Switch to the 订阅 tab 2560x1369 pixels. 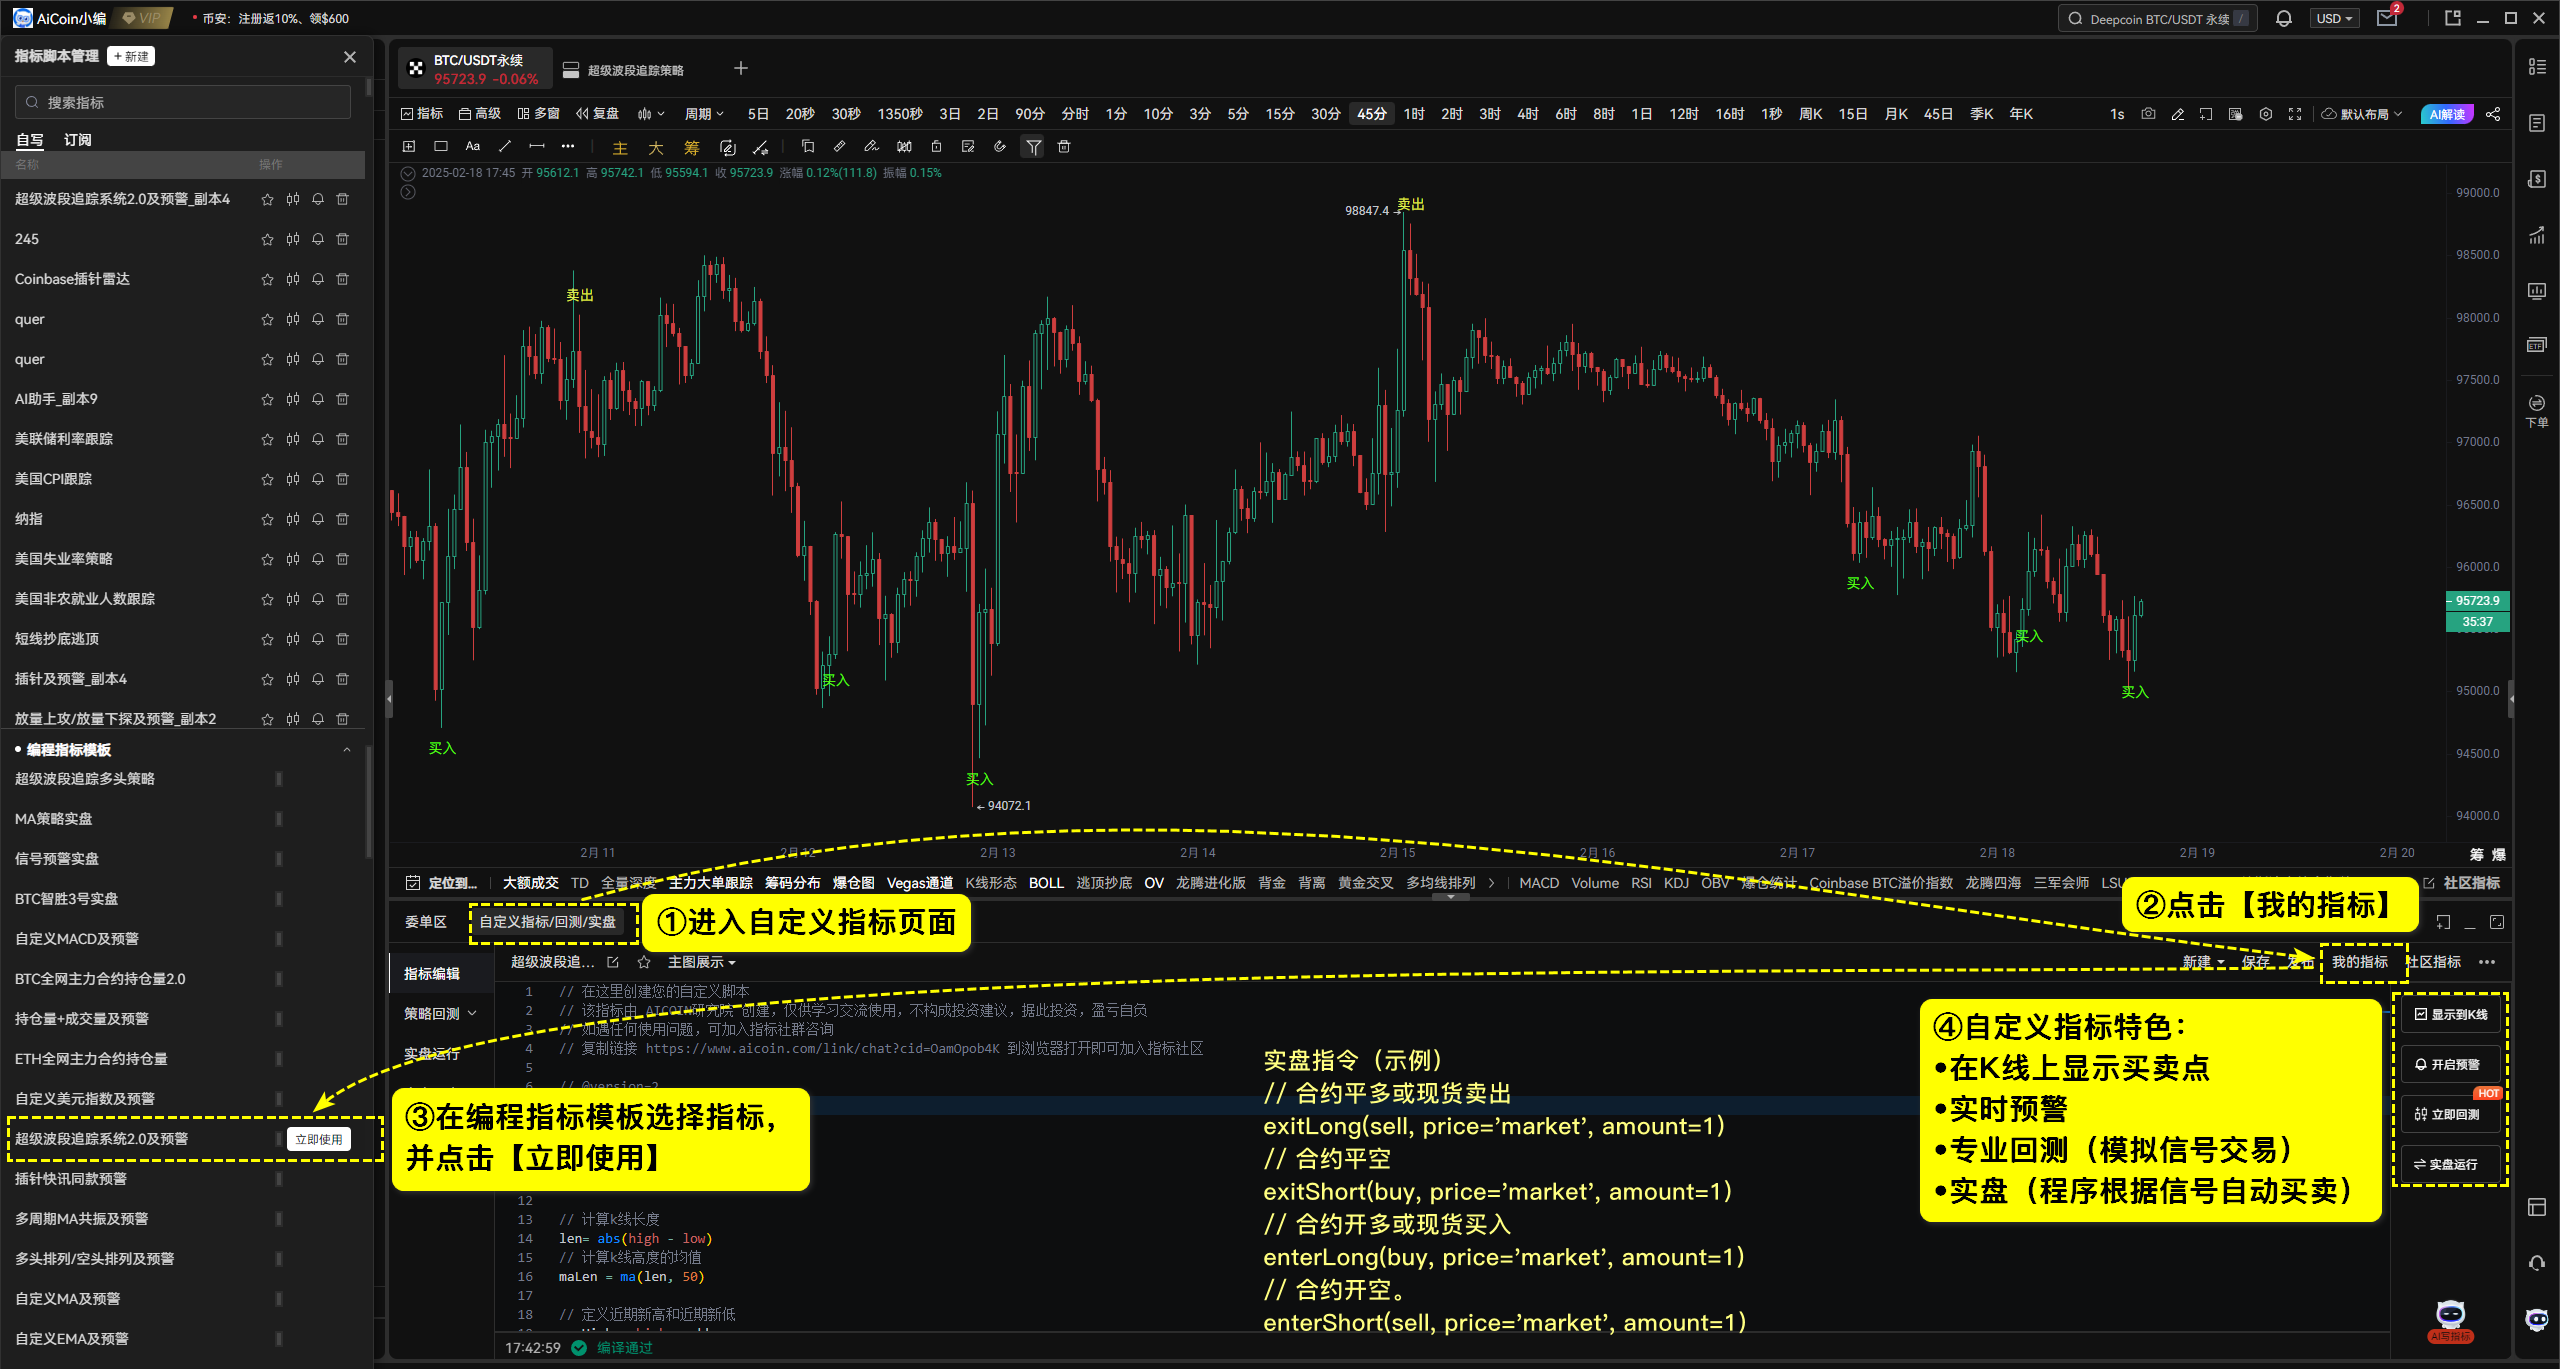pos(77,140)
